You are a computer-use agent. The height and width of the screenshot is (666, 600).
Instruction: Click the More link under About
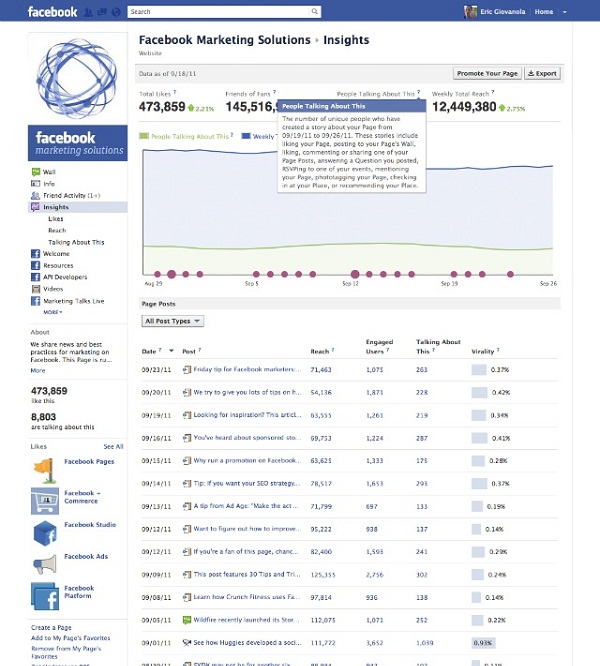(x=38, y=370)
